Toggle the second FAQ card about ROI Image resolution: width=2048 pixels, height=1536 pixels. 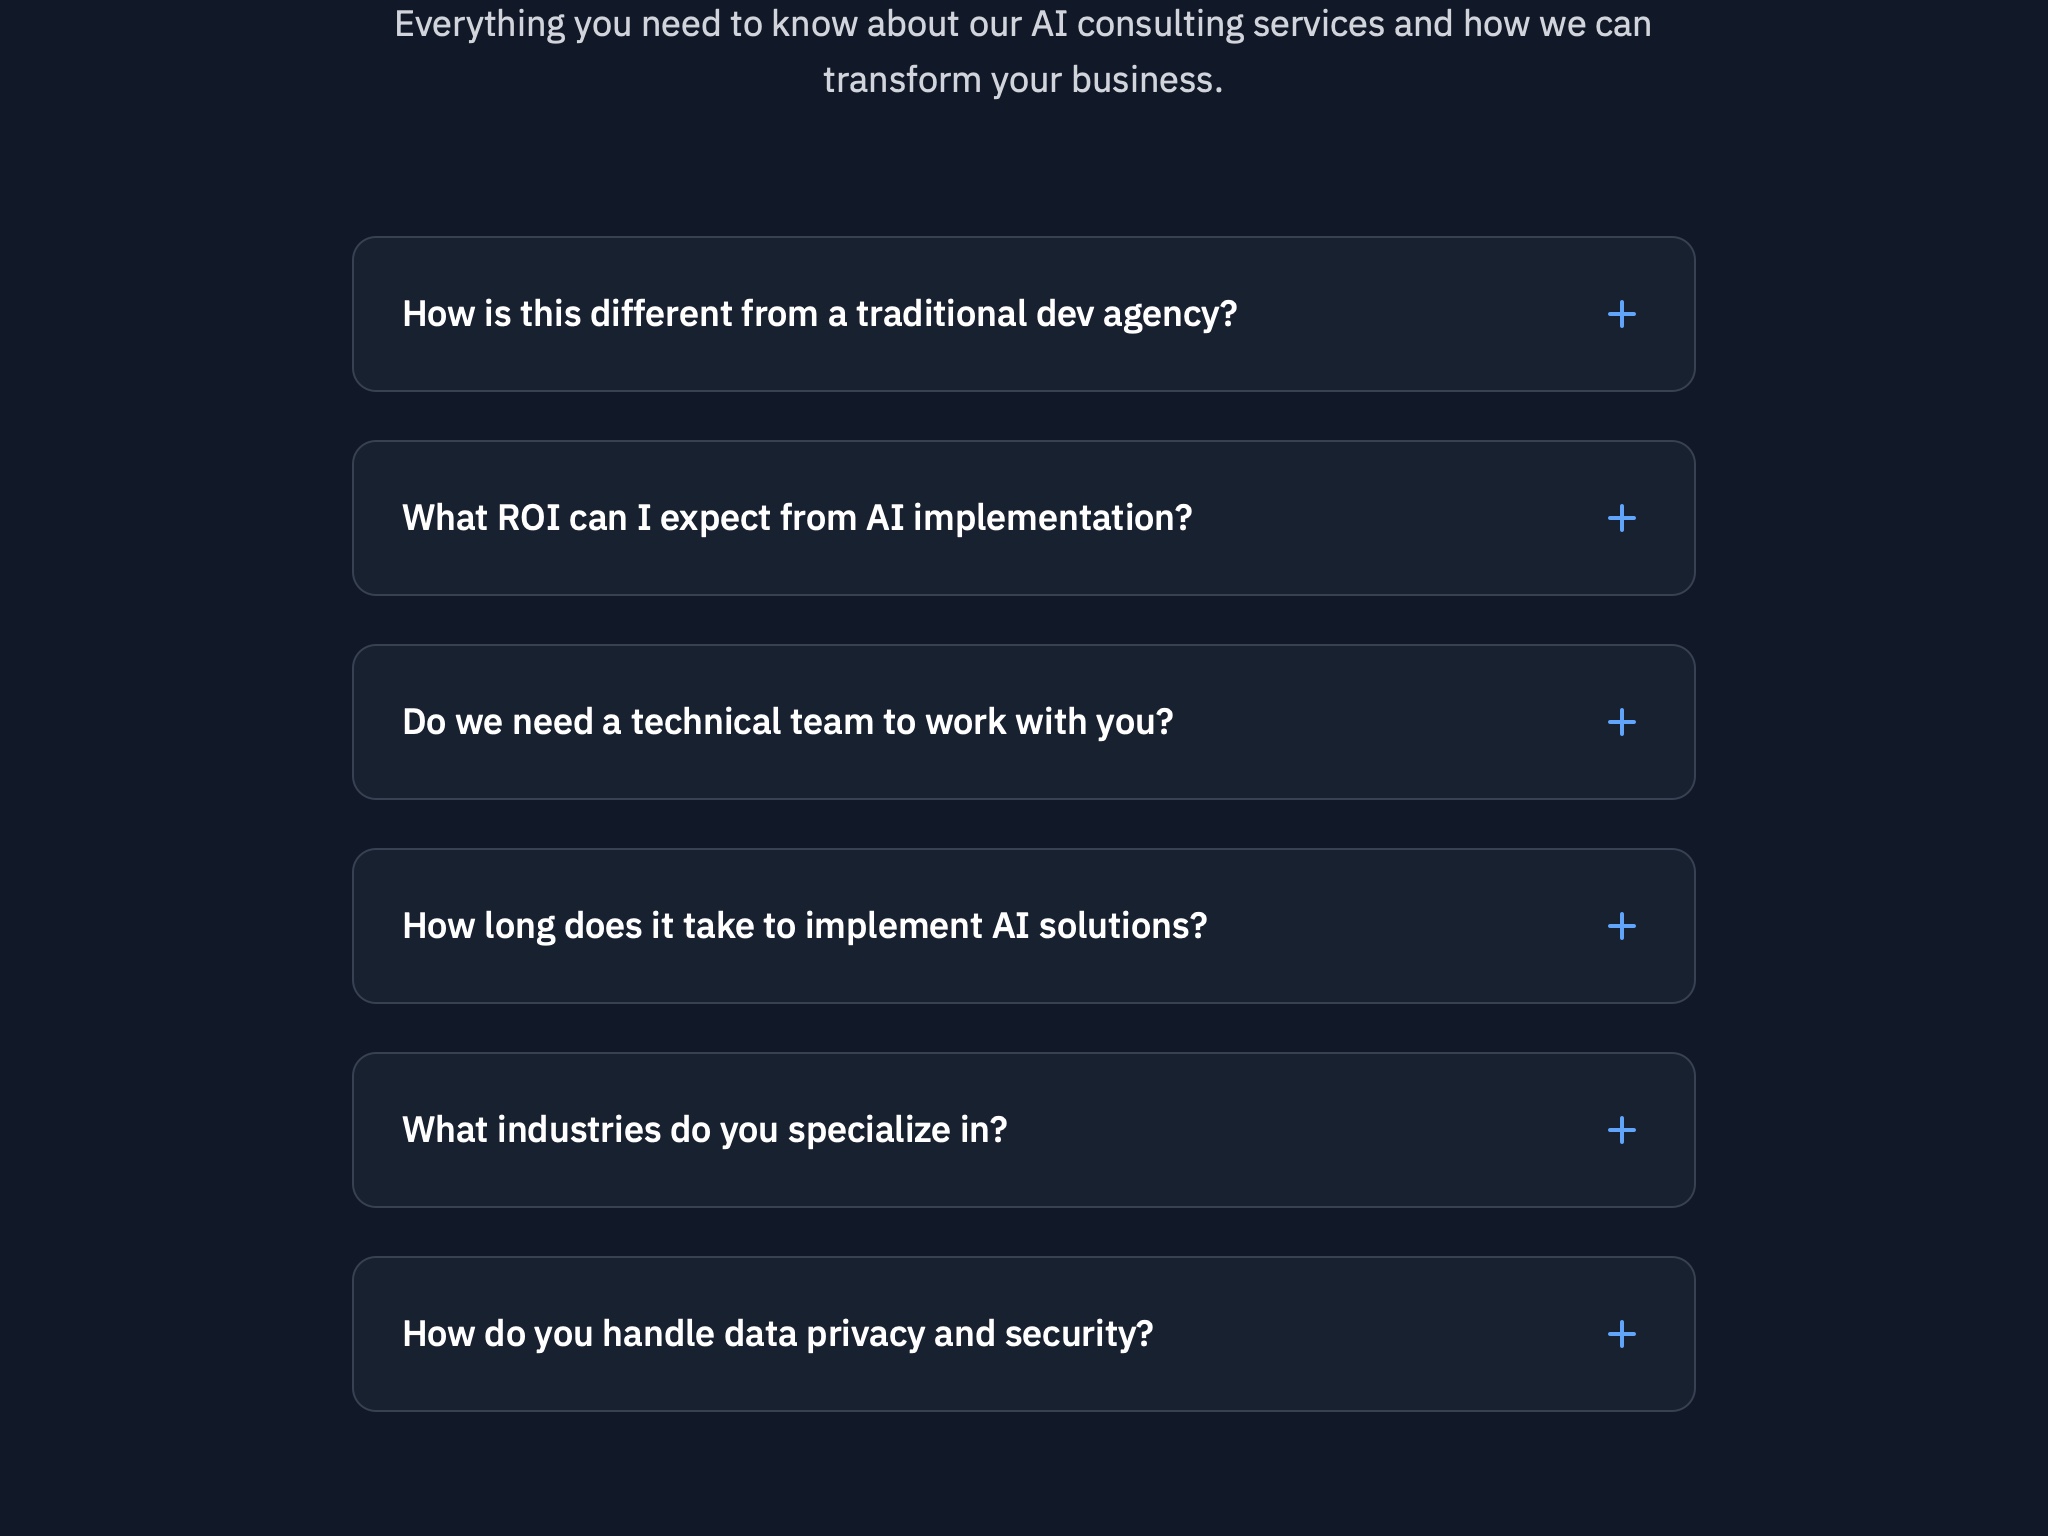[1024, 517]
